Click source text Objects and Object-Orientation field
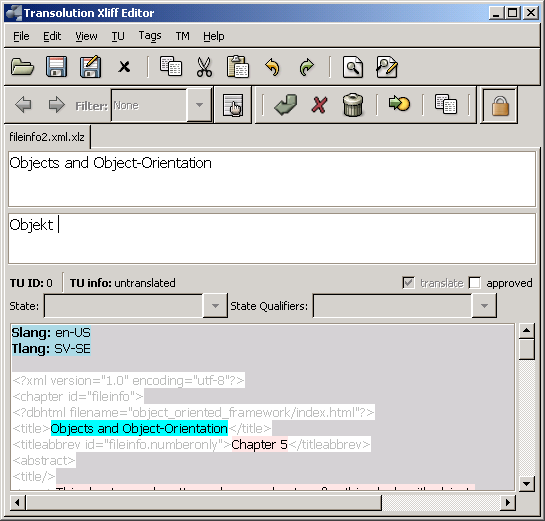 [x=272, y=179]
